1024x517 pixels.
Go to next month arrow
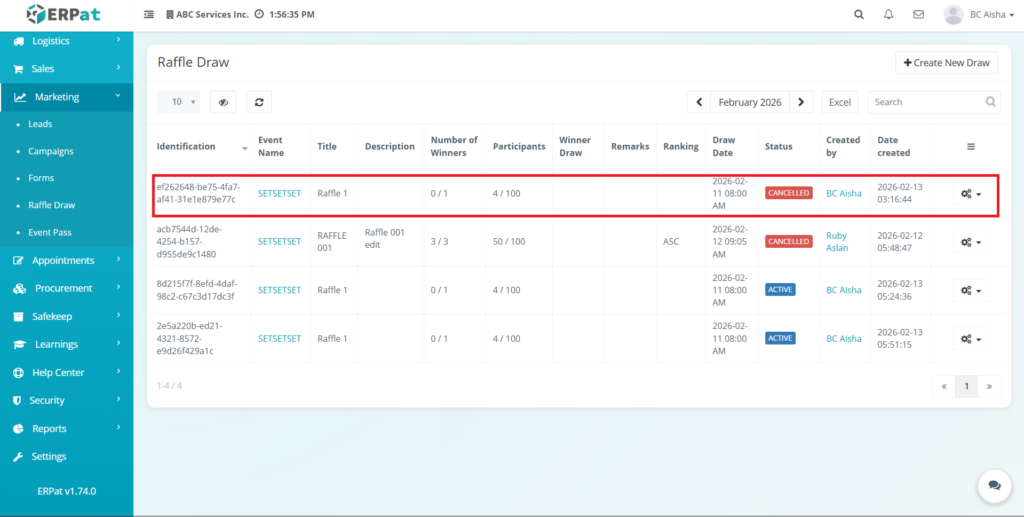pyautogui.click(x=801, y=102)
